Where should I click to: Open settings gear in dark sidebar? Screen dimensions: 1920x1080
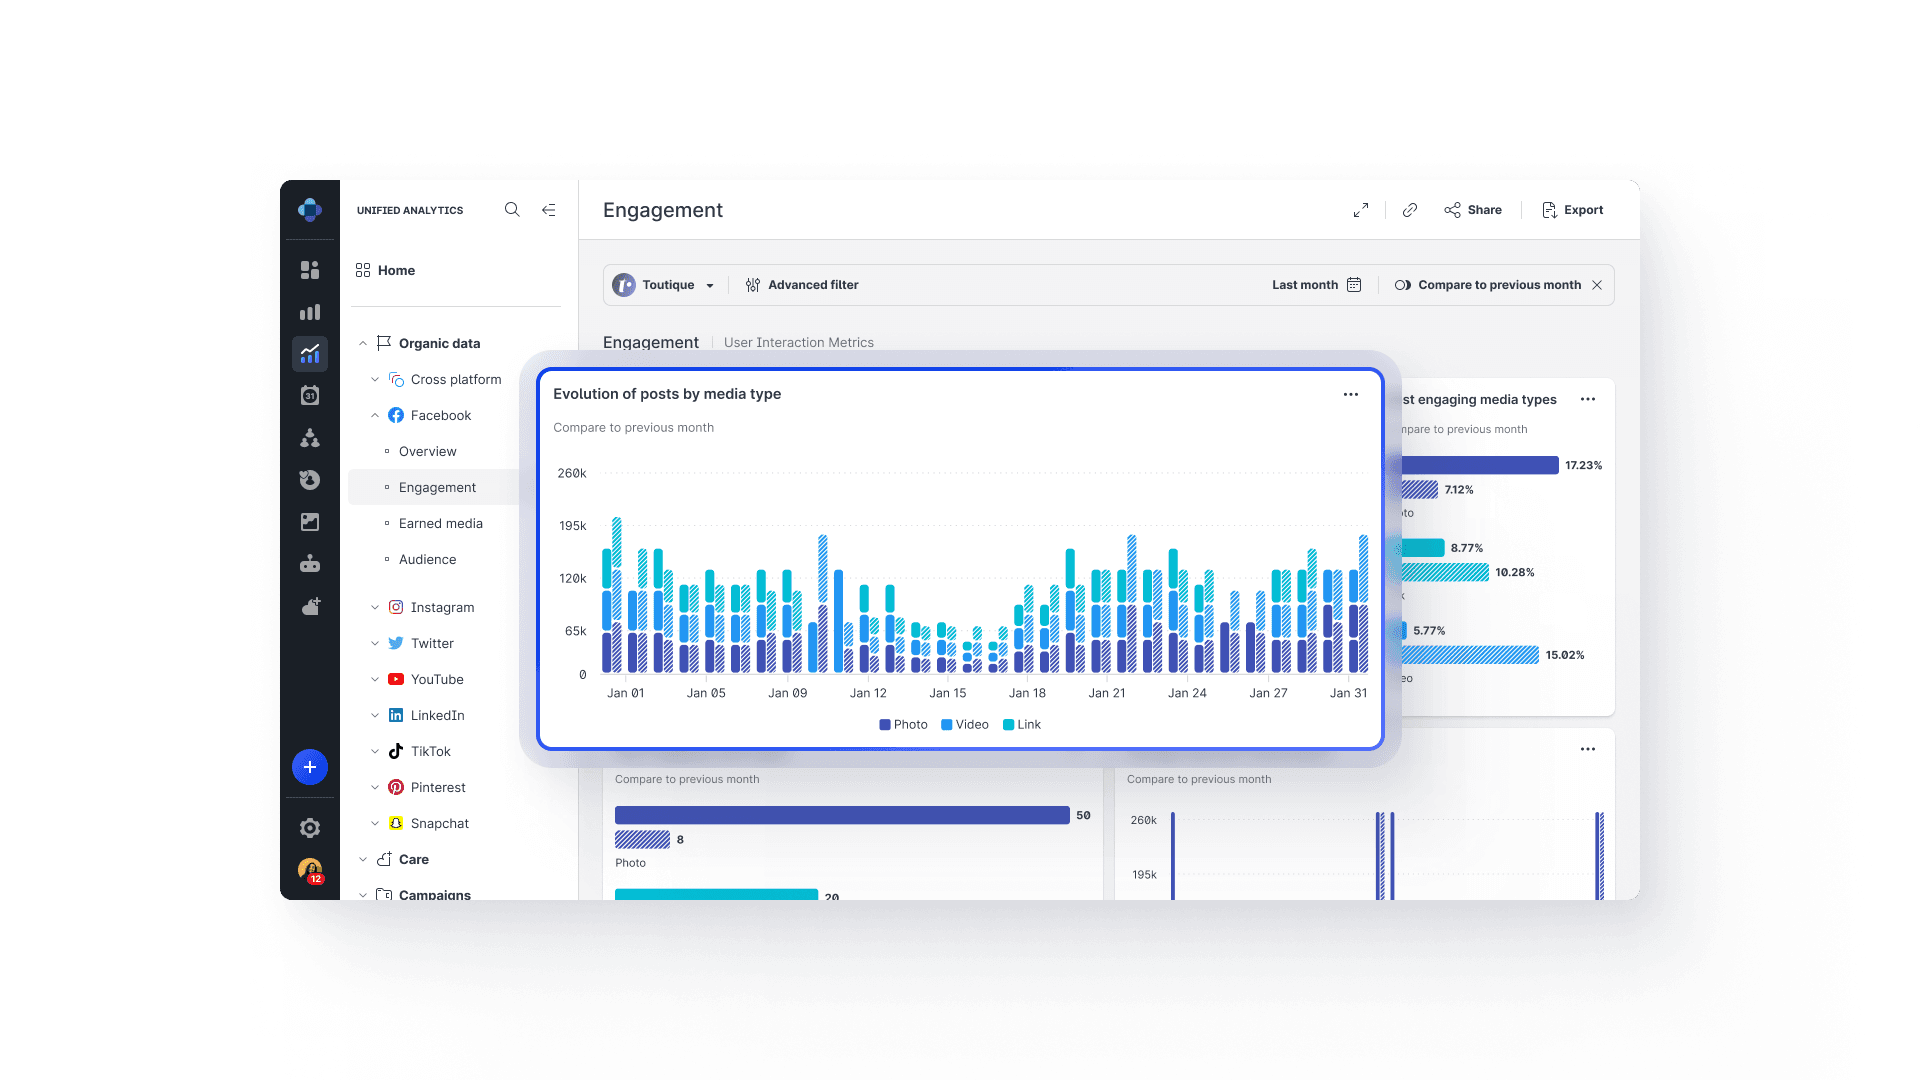tap(310, 828)
